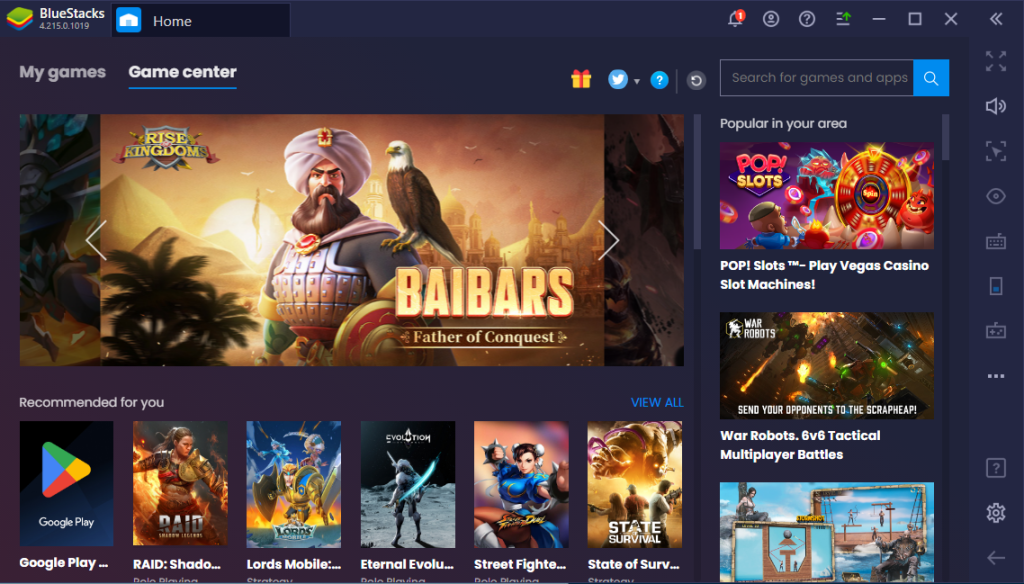Screen dimensions: 1024x584
Task: Click the State of Surv... game name
Action: [633, 564]
